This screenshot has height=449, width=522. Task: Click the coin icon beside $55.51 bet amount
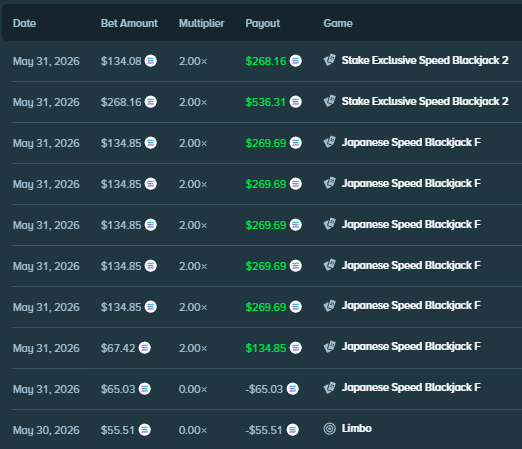click(145, 430)
